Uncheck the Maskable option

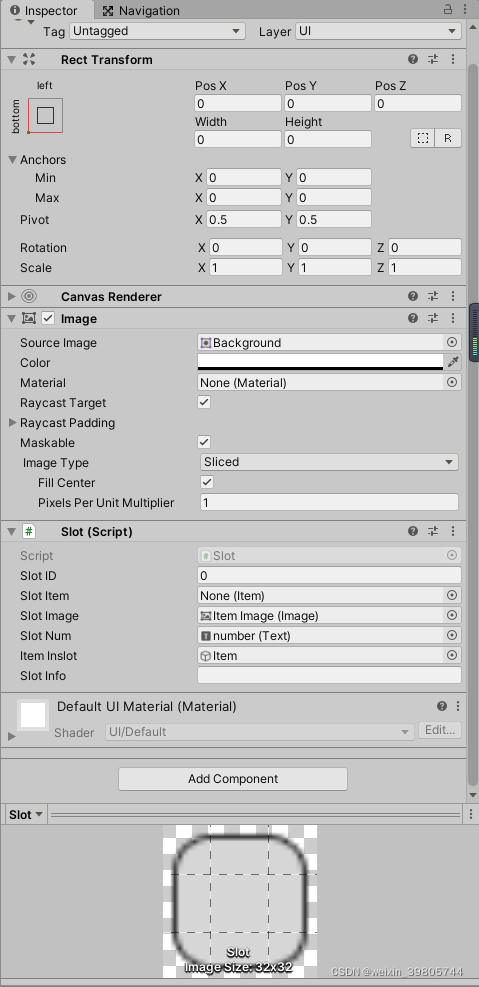point(204,442)
